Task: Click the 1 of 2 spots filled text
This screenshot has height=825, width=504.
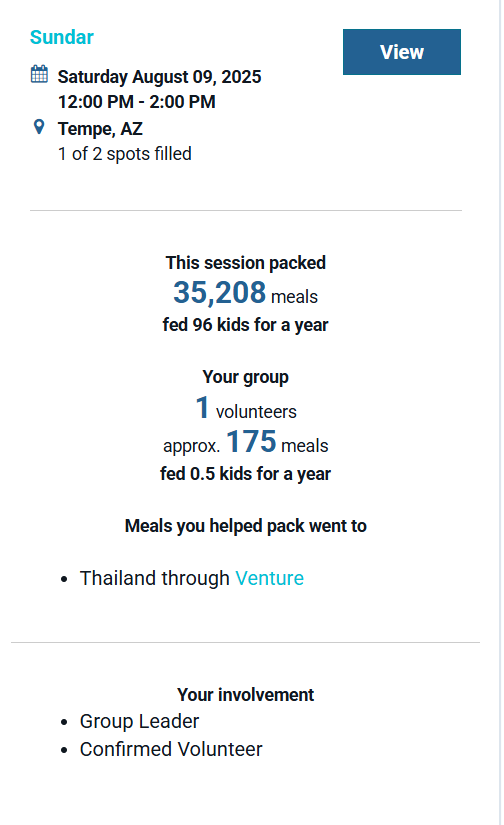Action: coord(125,154)
